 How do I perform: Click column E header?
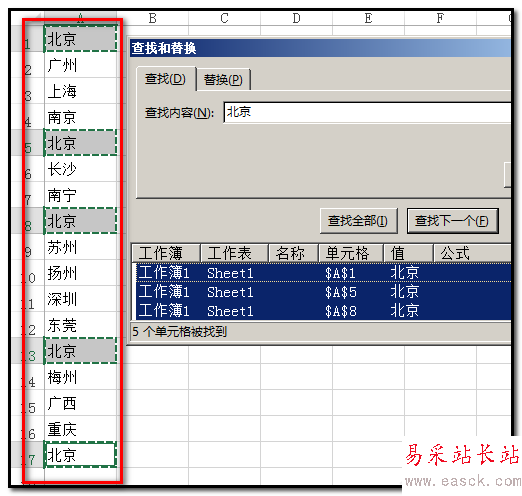coord(368,18)
